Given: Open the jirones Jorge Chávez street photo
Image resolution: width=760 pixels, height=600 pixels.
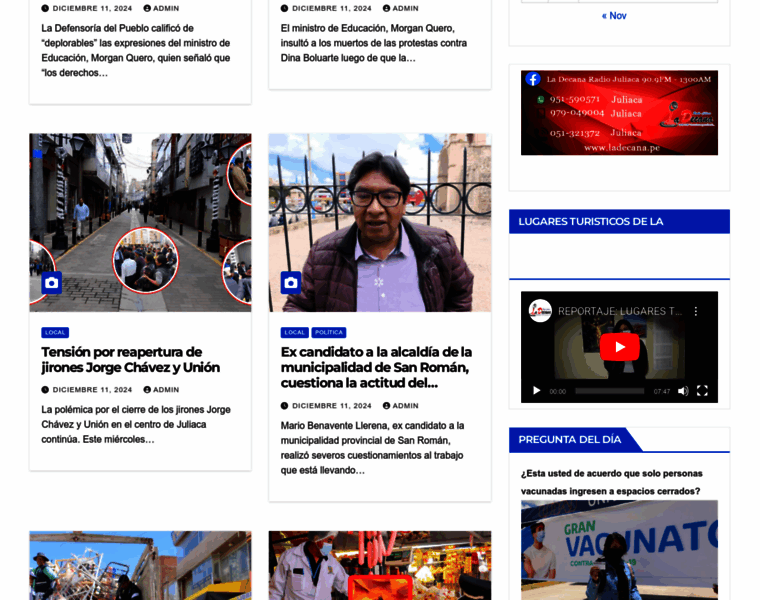Looking at the screenshot, I should 140,222.
